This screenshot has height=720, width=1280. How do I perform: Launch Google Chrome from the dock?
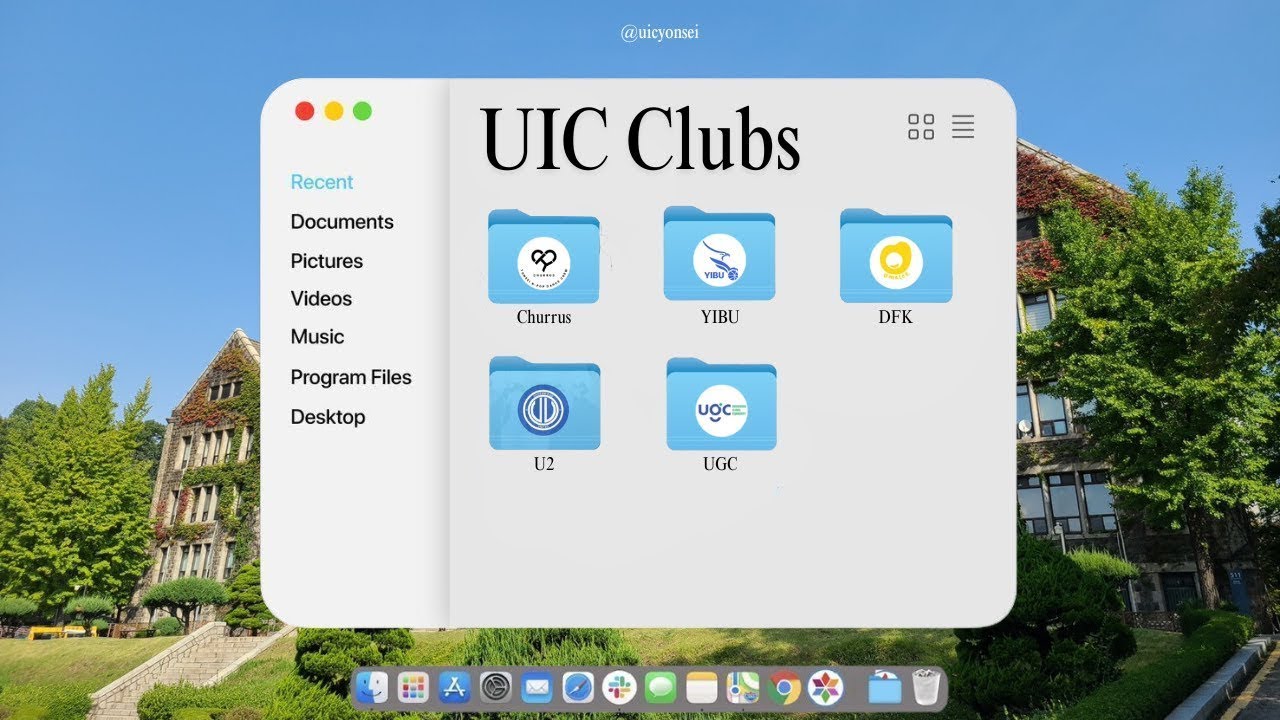point(785,688)
